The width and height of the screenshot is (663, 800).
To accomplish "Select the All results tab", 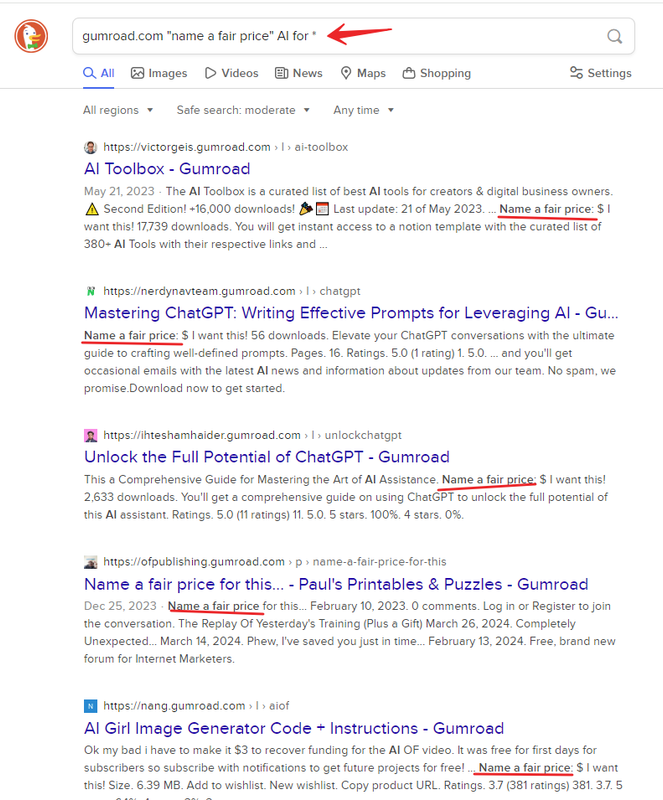I will click(x=99, y=73).
